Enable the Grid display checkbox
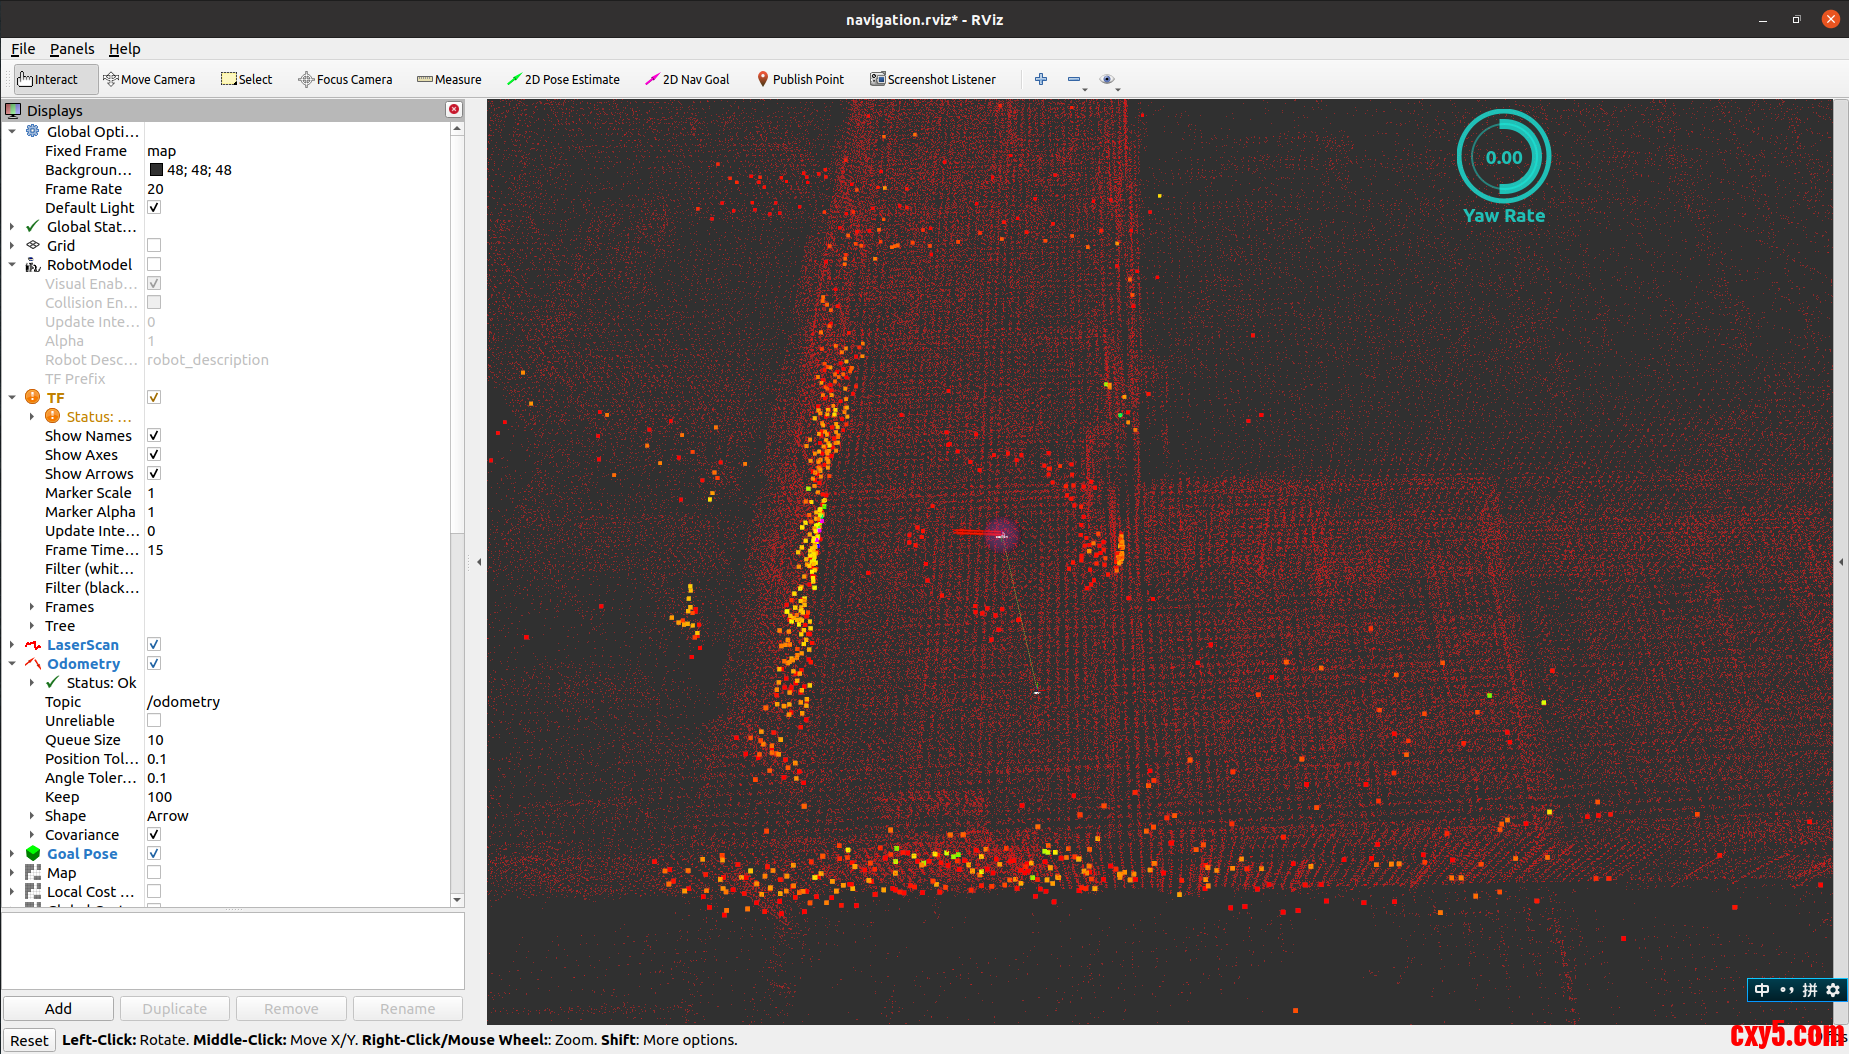1849x1054 pixels. [154, 245]
